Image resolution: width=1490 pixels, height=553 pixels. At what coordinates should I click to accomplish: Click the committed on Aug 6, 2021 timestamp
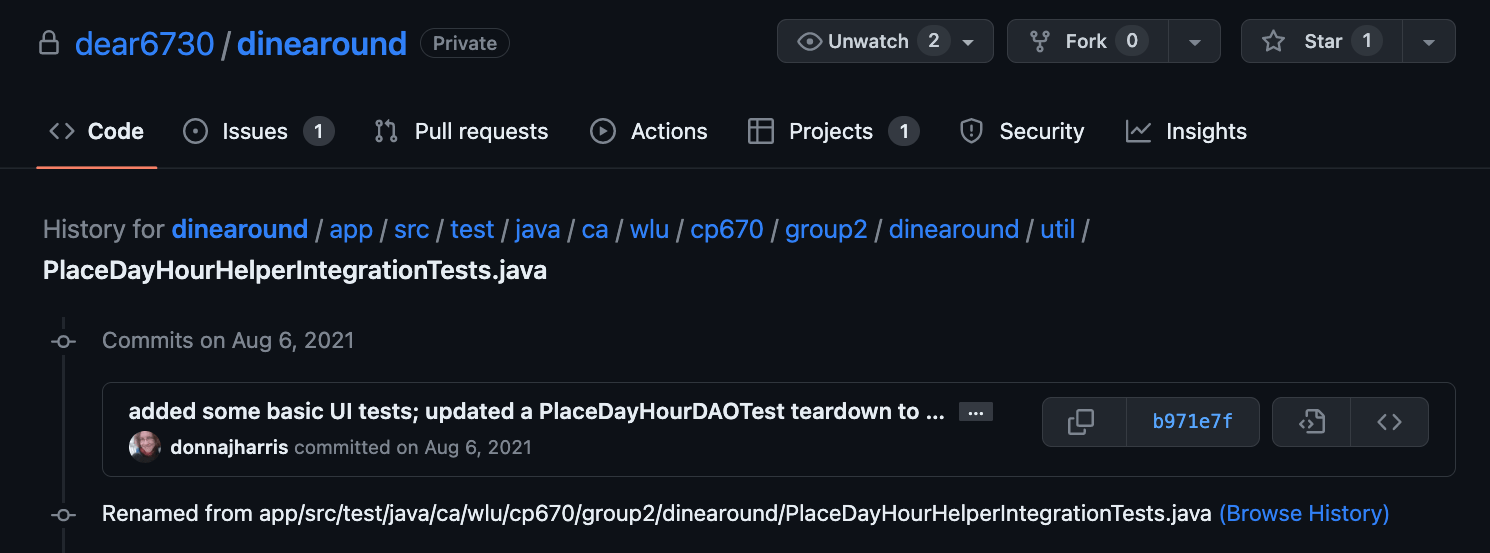[413, 447]
